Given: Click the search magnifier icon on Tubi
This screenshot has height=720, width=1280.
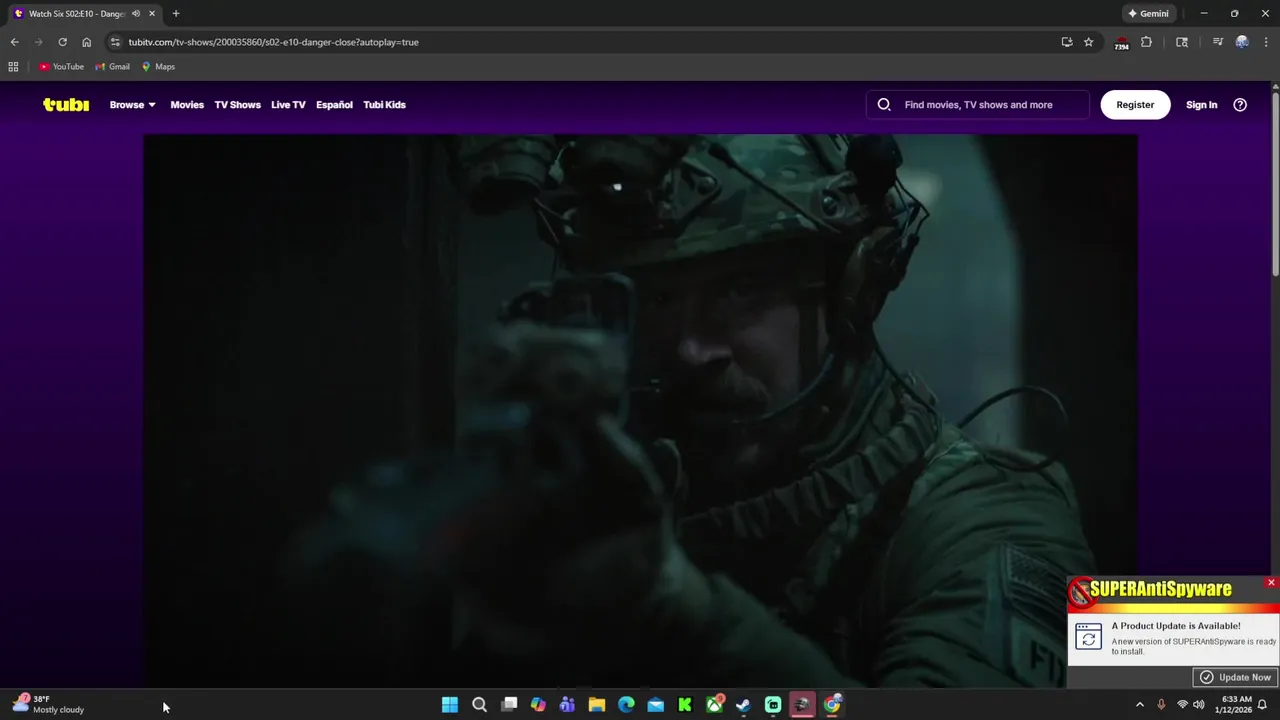Looking at the screenshot, I should 884,105.
